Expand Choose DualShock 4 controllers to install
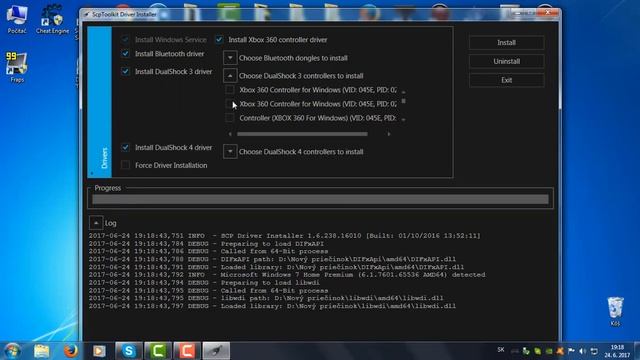Screen dimensions: 640x360 (x=230, y=151)
